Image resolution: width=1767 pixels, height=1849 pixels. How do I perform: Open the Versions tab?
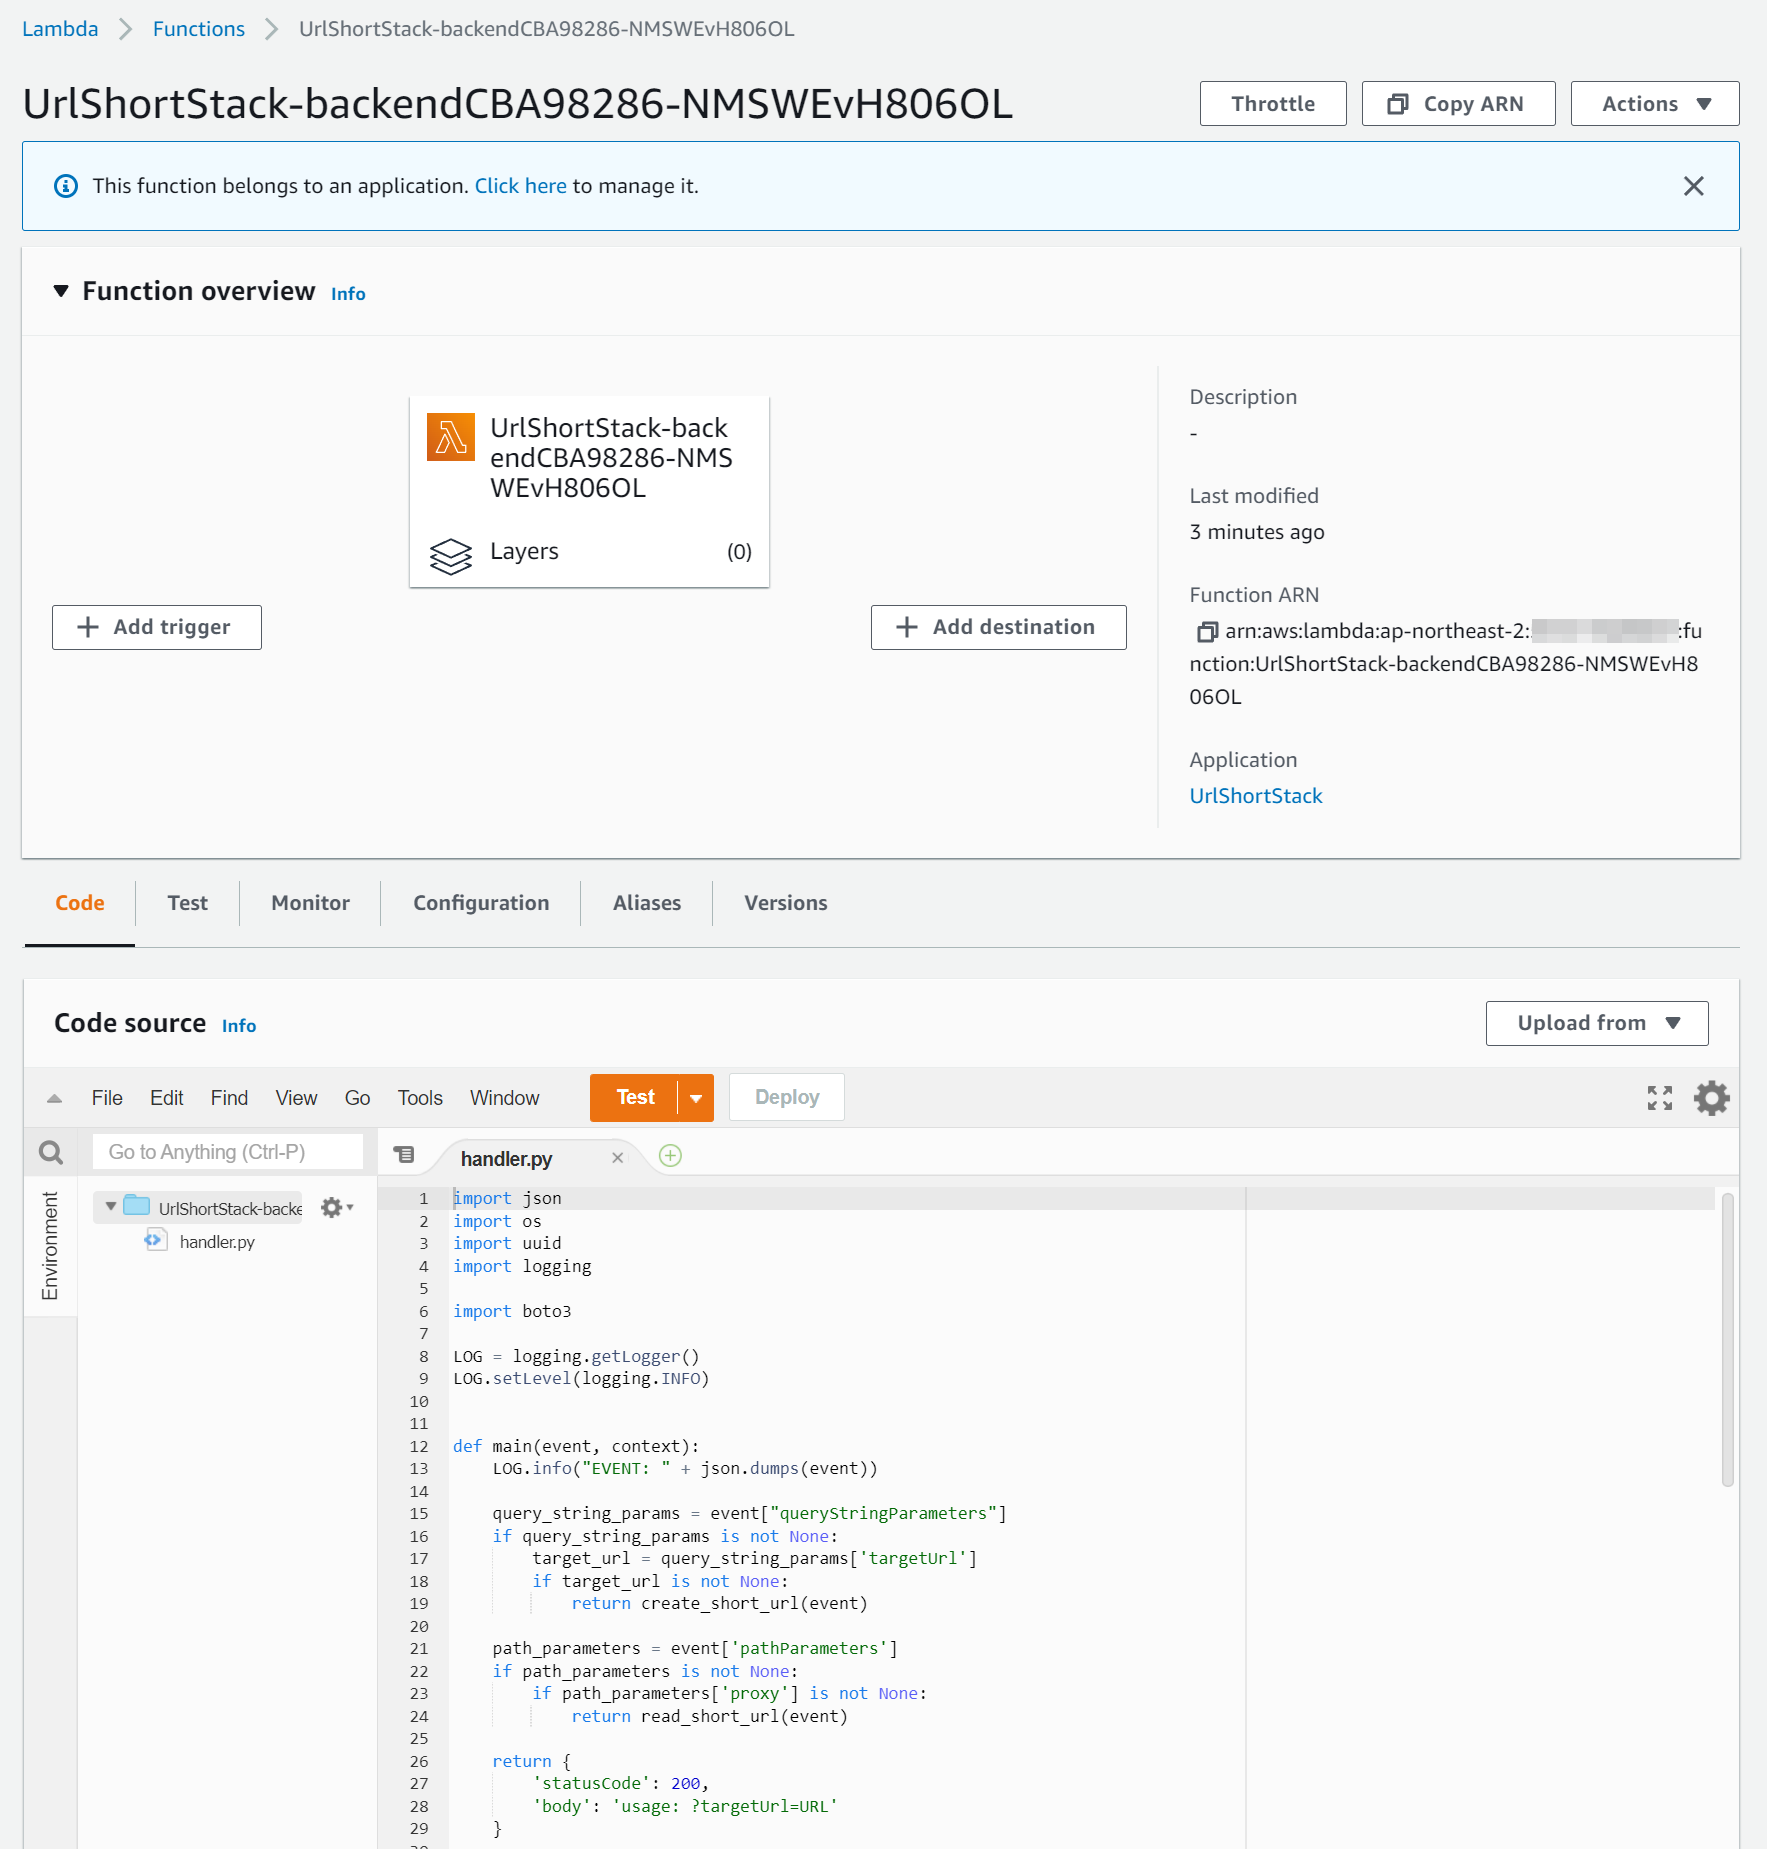[785, 903]
